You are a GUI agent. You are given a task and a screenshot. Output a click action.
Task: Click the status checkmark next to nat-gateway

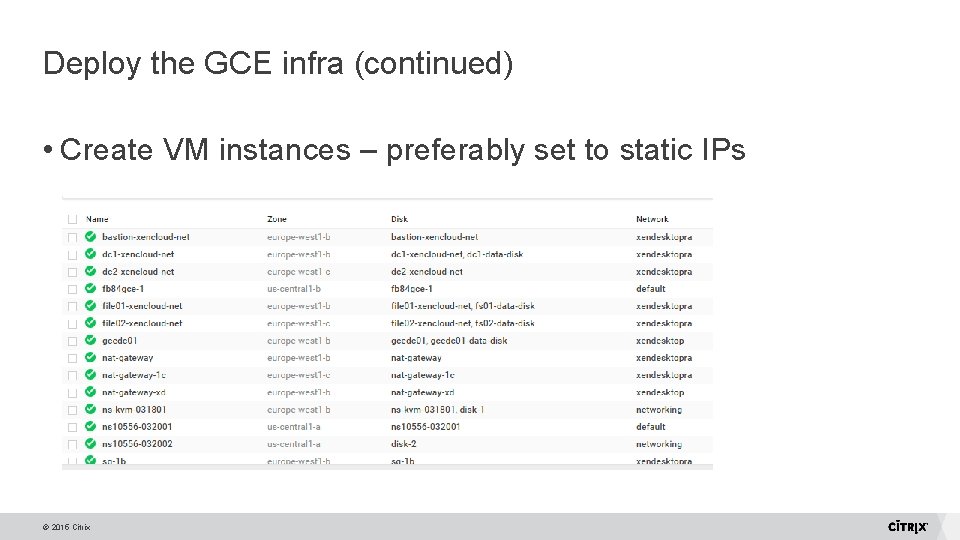pyautogui.click(x=91, y=358)
